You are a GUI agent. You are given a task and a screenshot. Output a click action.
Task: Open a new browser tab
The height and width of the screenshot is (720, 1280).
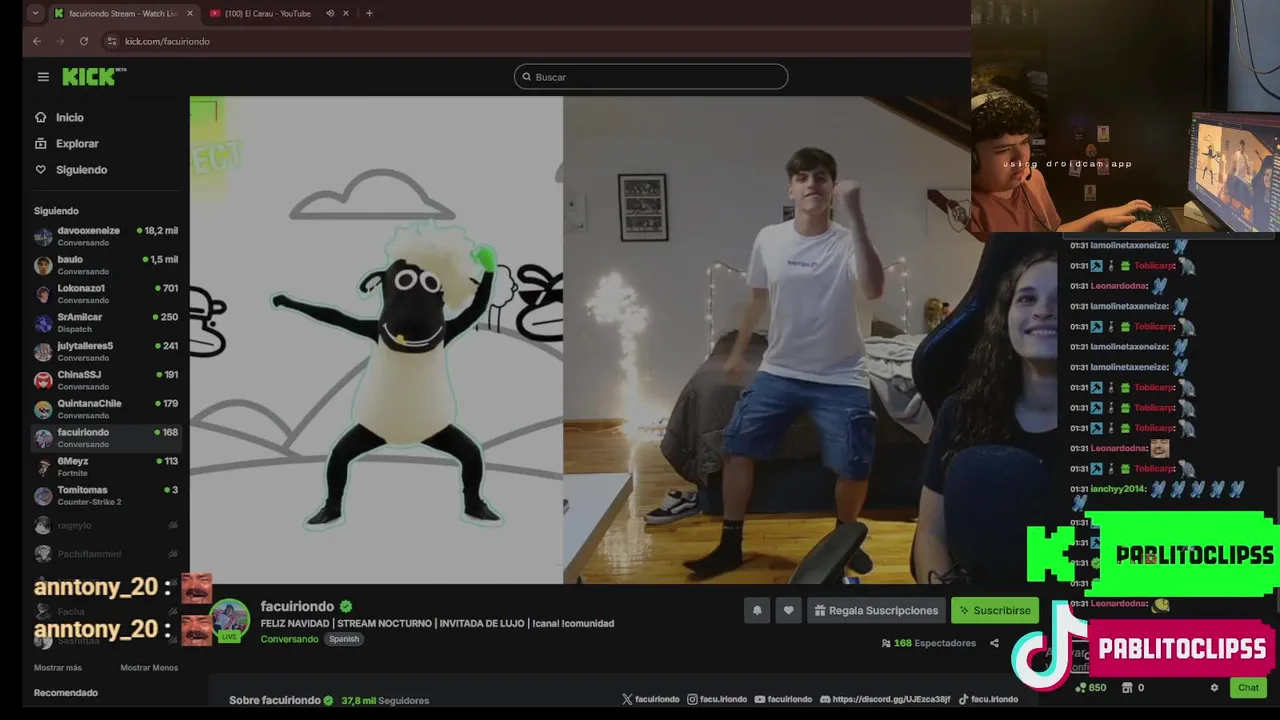(369, 13)
